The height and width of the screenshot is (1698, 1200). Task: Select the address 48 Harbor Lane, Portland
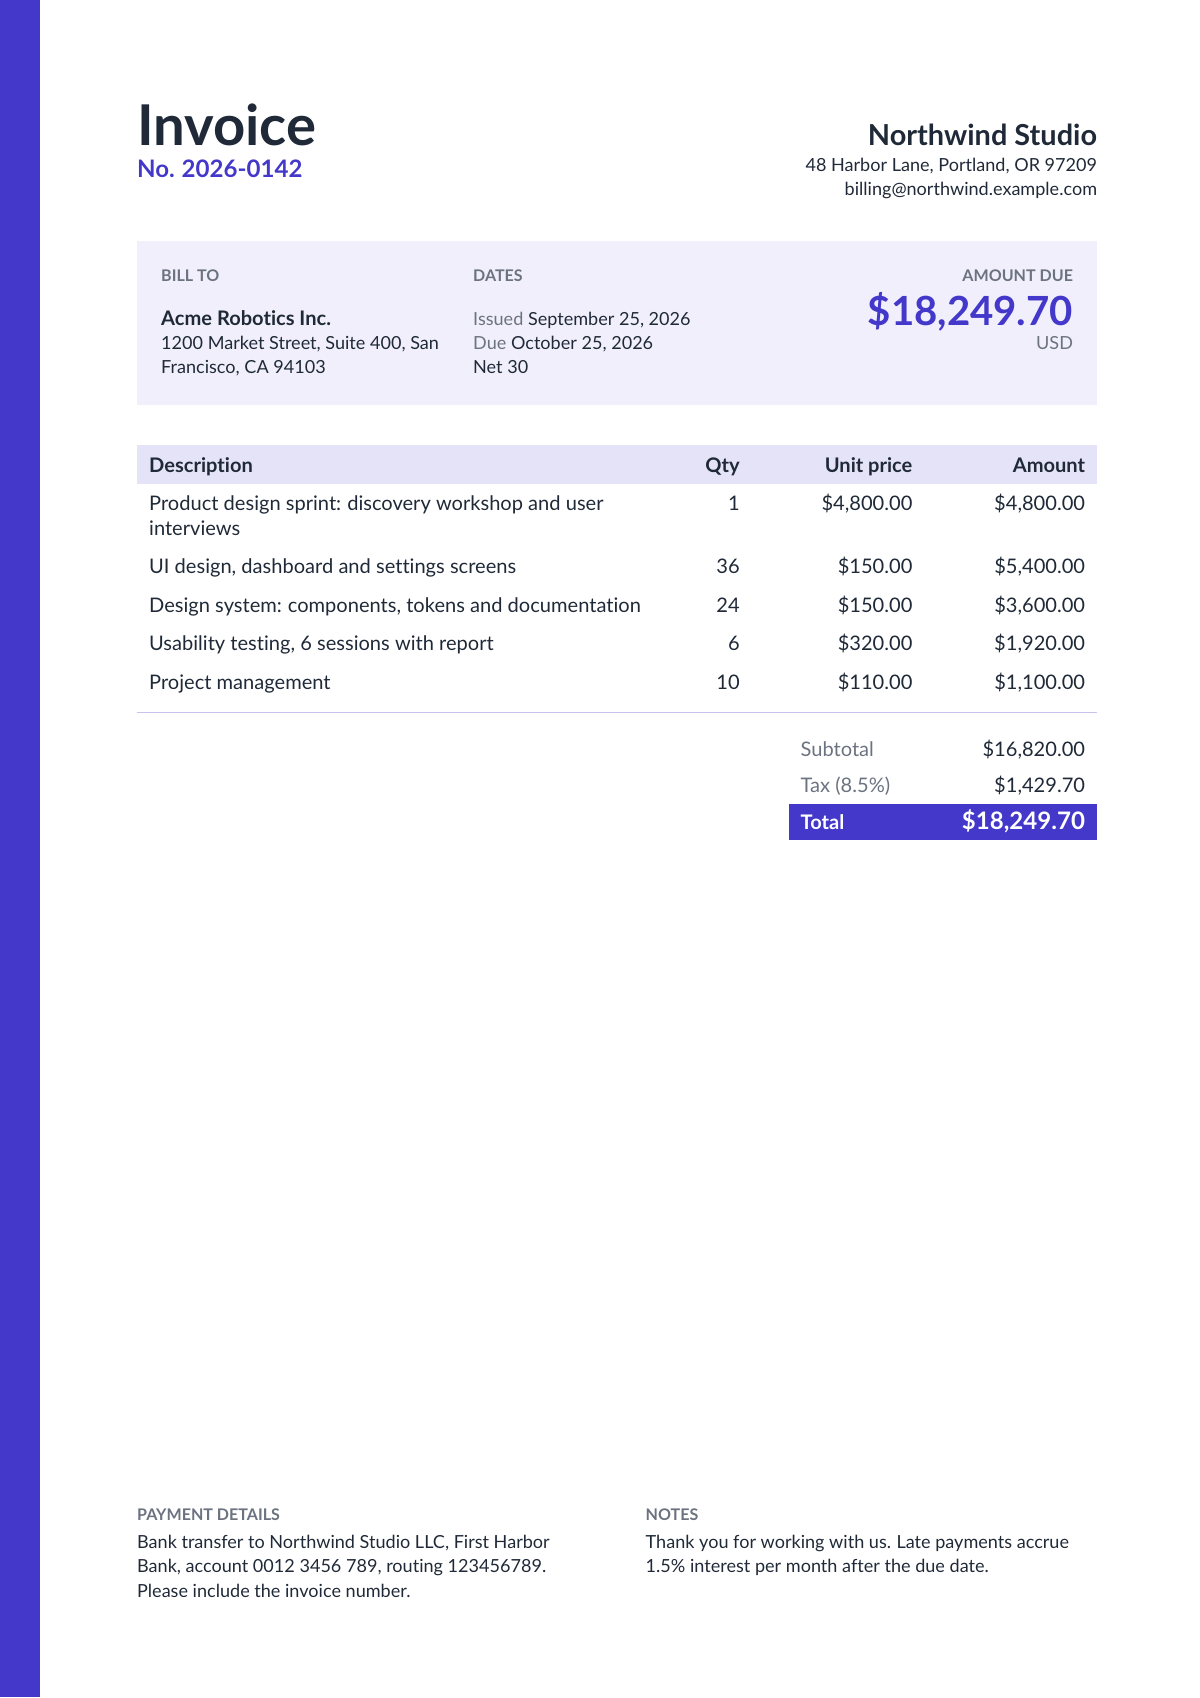click(951, 165)
